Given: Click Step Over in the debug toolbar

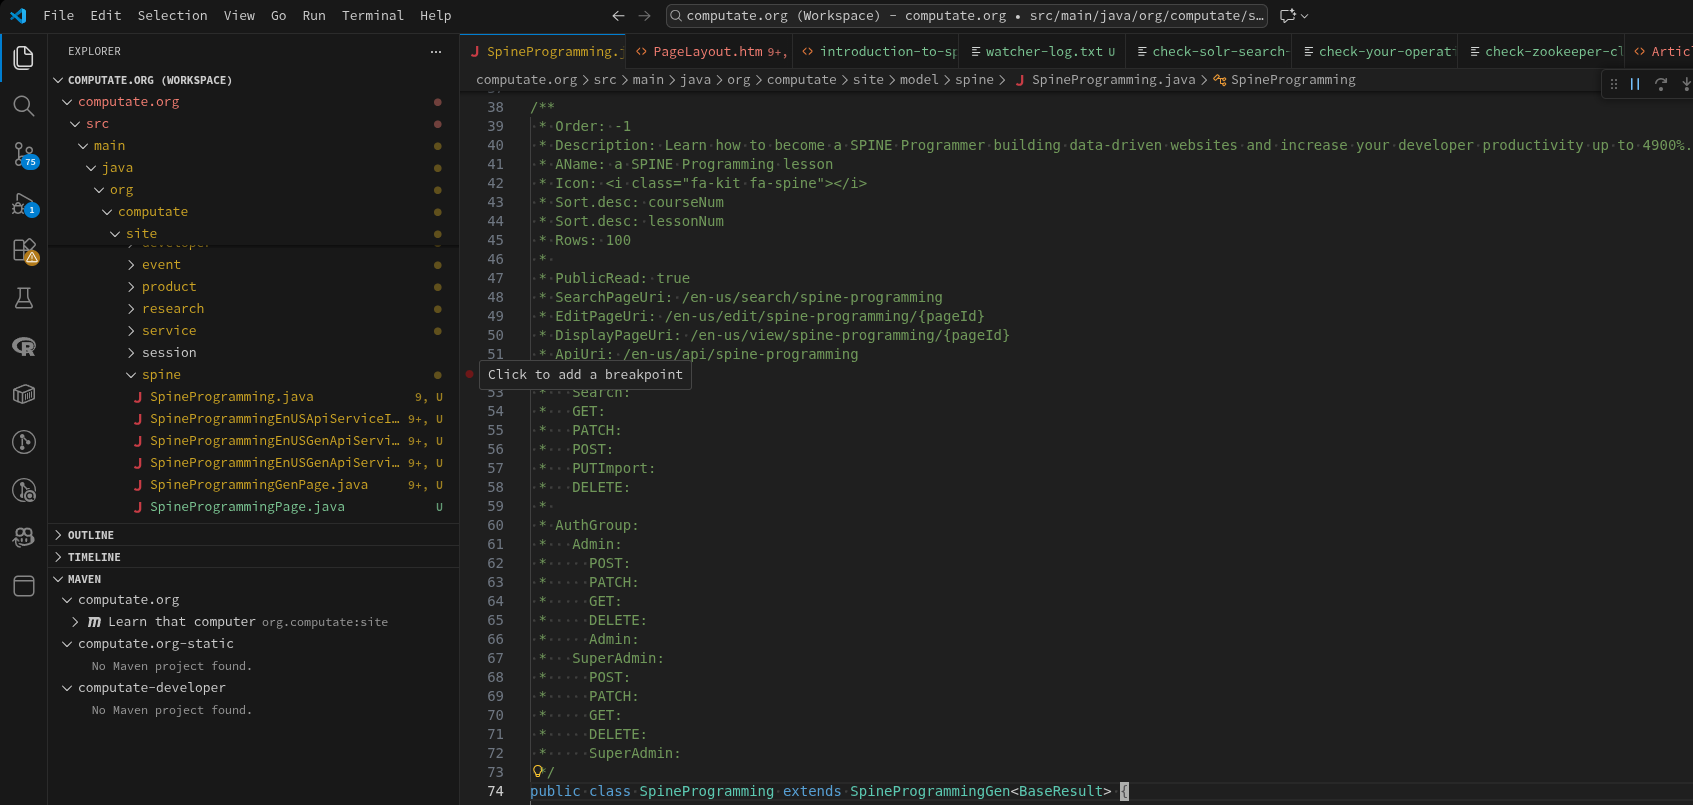Looking at the screenshot, I should (x=1661, y=84).
